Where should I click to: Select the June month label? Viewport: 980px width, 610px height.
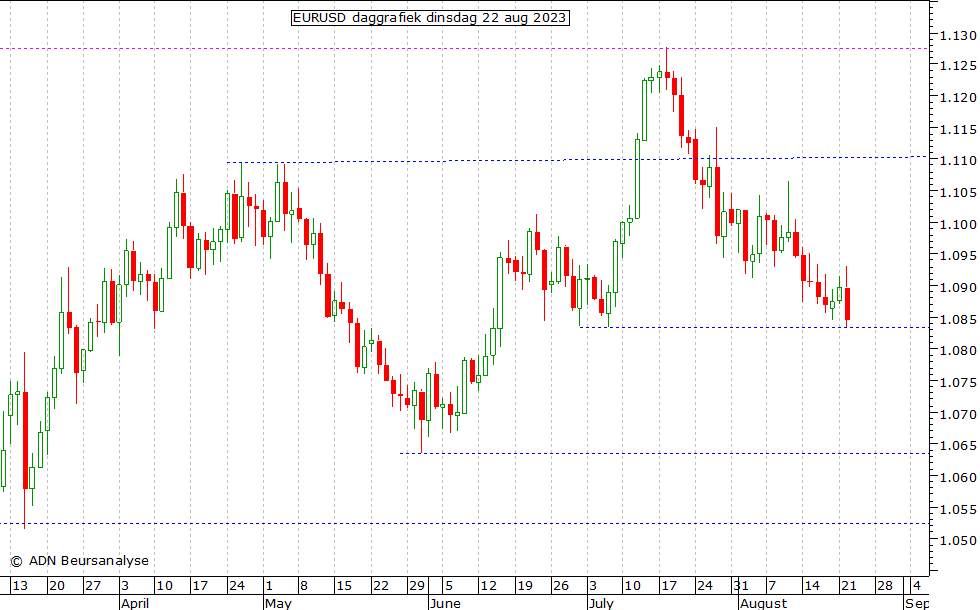coord(443,603)
